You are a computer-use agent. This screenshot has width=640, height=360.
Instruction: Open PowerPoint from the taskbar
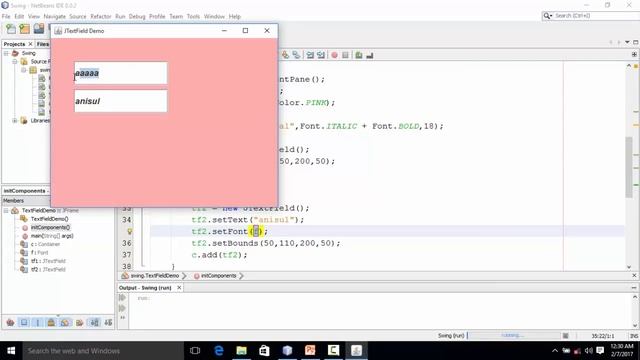point(310,351)
